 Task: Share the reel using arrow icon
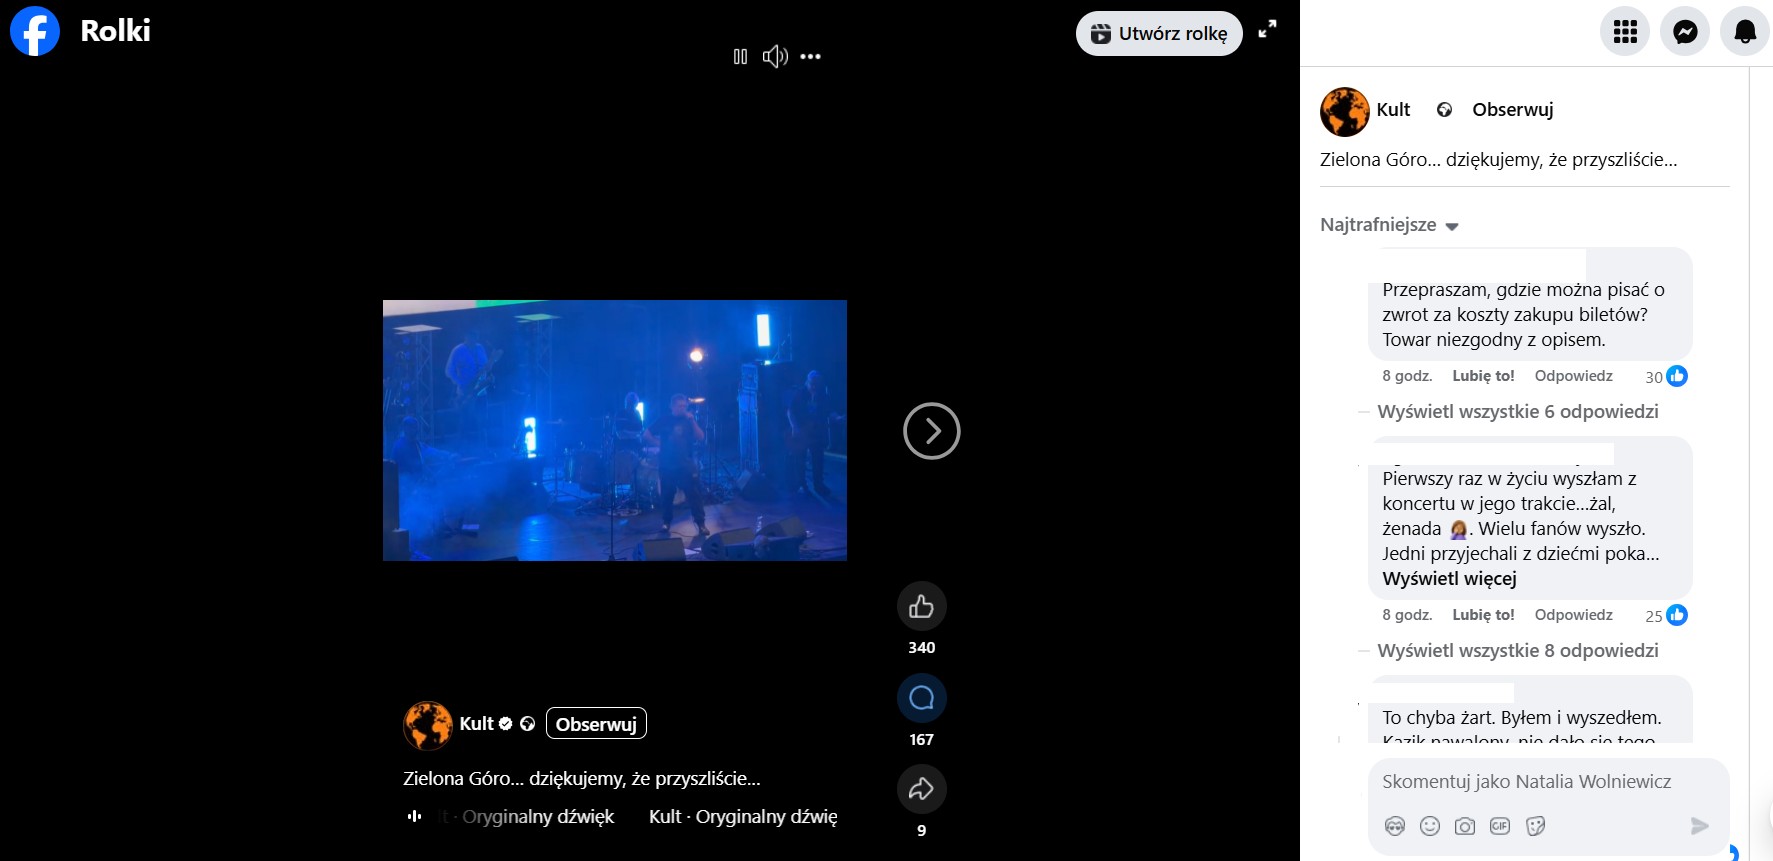point(921,789)
